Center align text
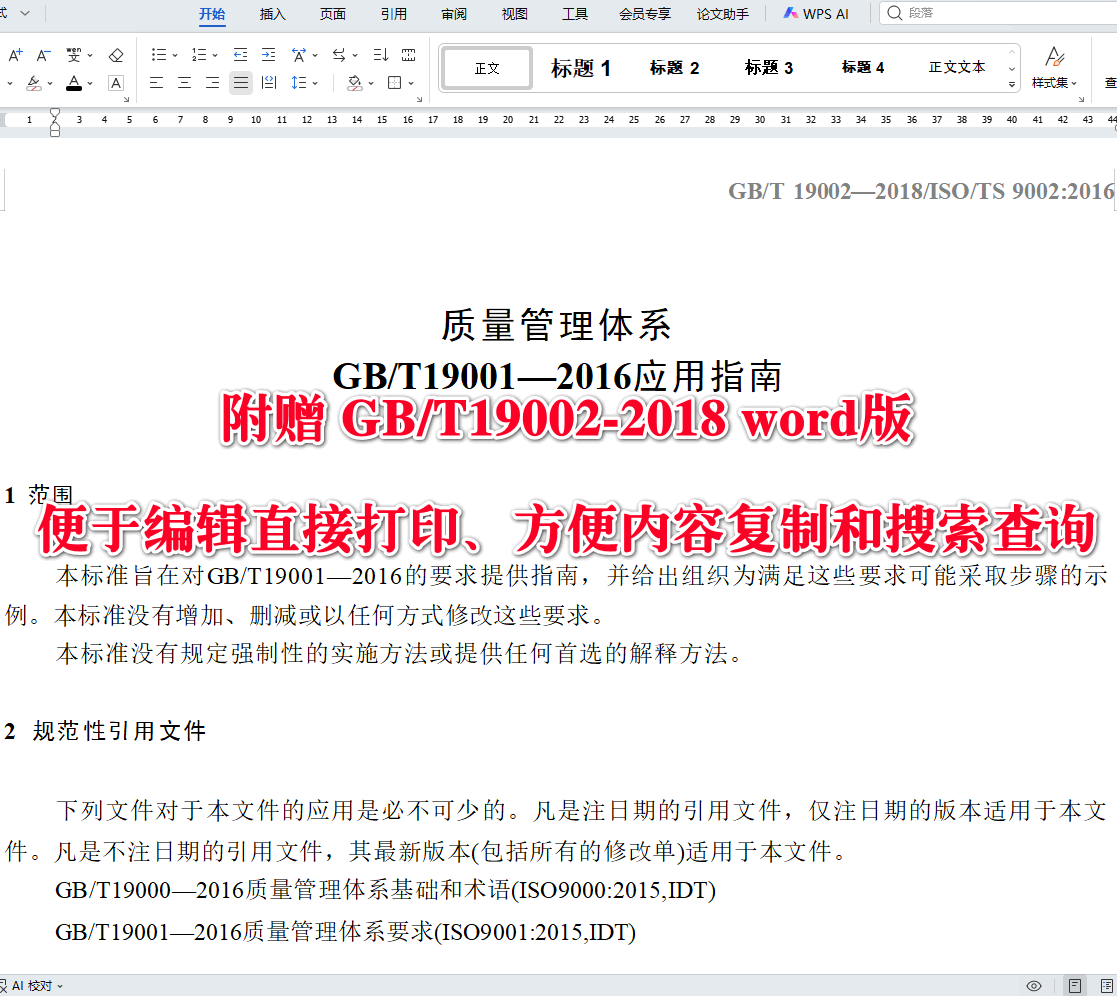The height and width of the screenshot is (996, 1117). tap(185, 83)
